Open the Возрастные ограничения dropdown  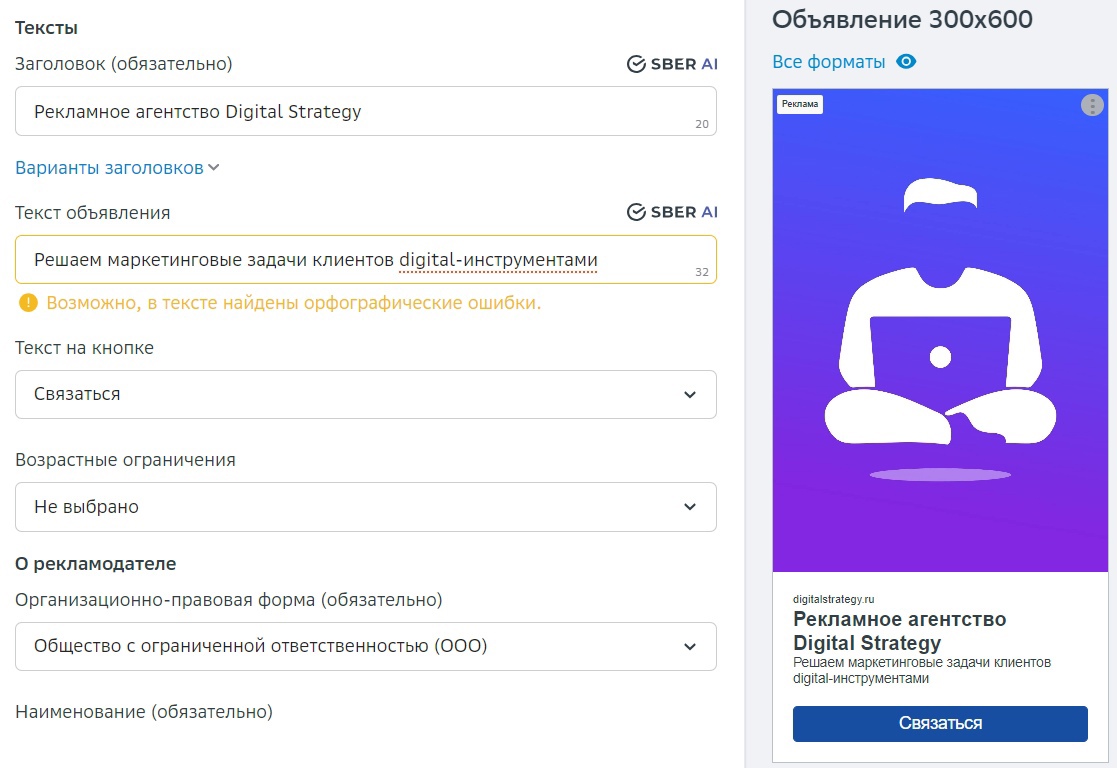point(365,507)
